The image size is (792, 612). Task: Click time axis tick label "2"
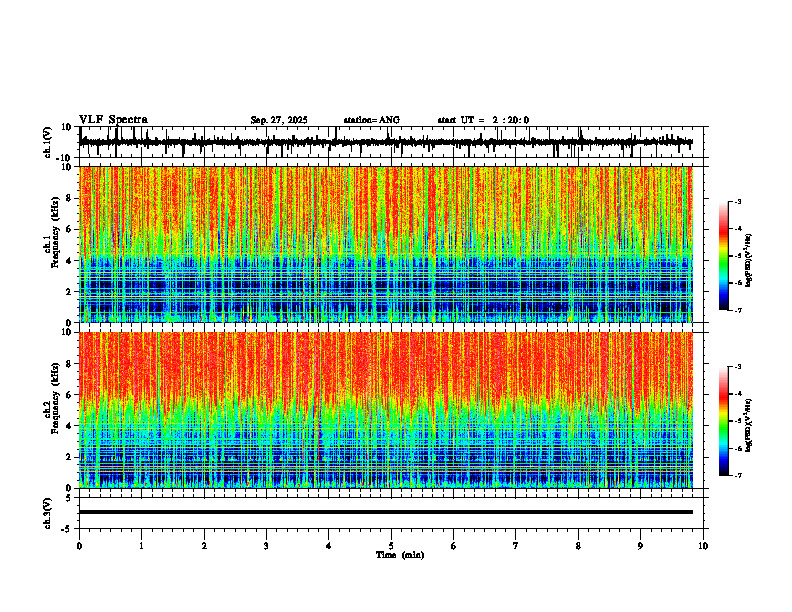click(204, 546)
